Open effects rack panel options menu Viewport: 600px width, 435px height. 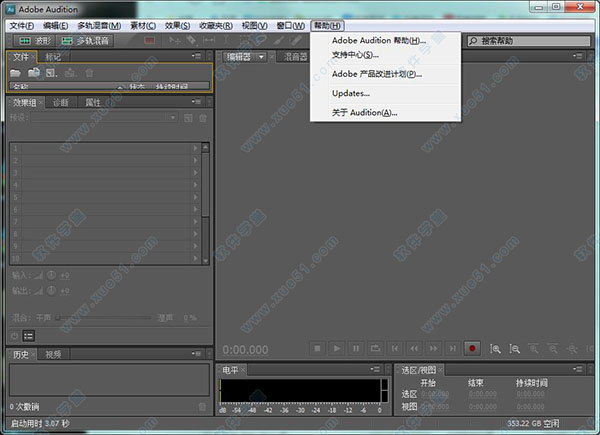(x=196, y=101)
